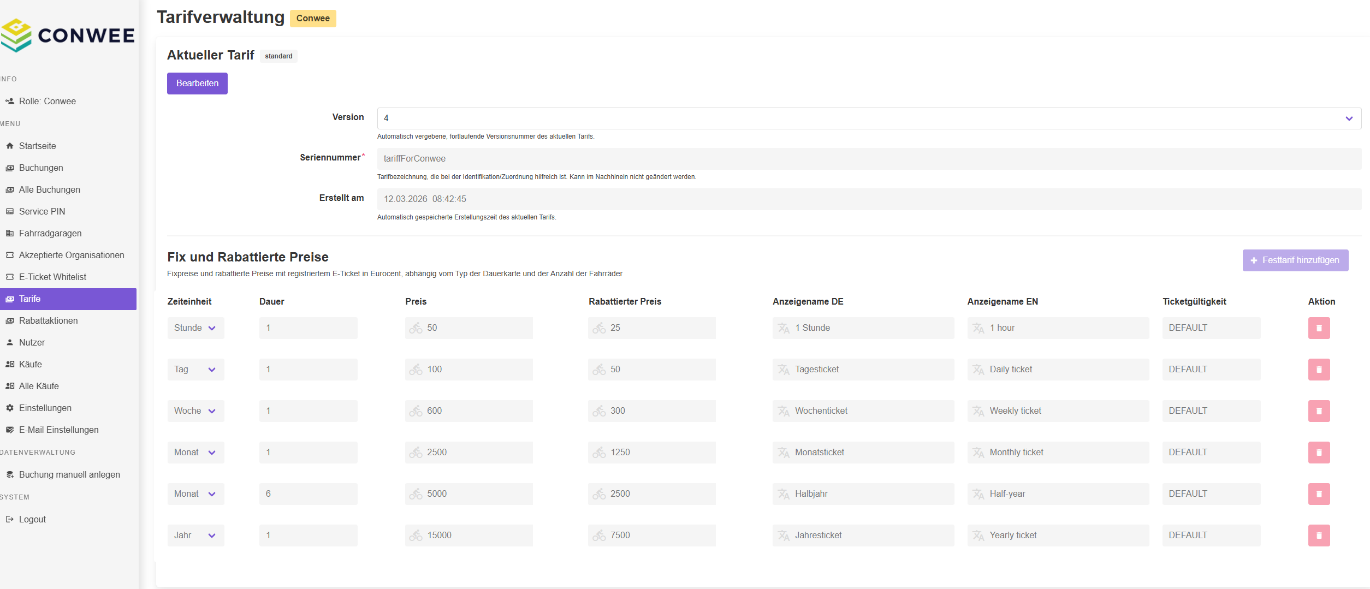Click the bicycle icon in price 15000 field
The height and width of the screenshot is (589, 1370).
(416, 535)
